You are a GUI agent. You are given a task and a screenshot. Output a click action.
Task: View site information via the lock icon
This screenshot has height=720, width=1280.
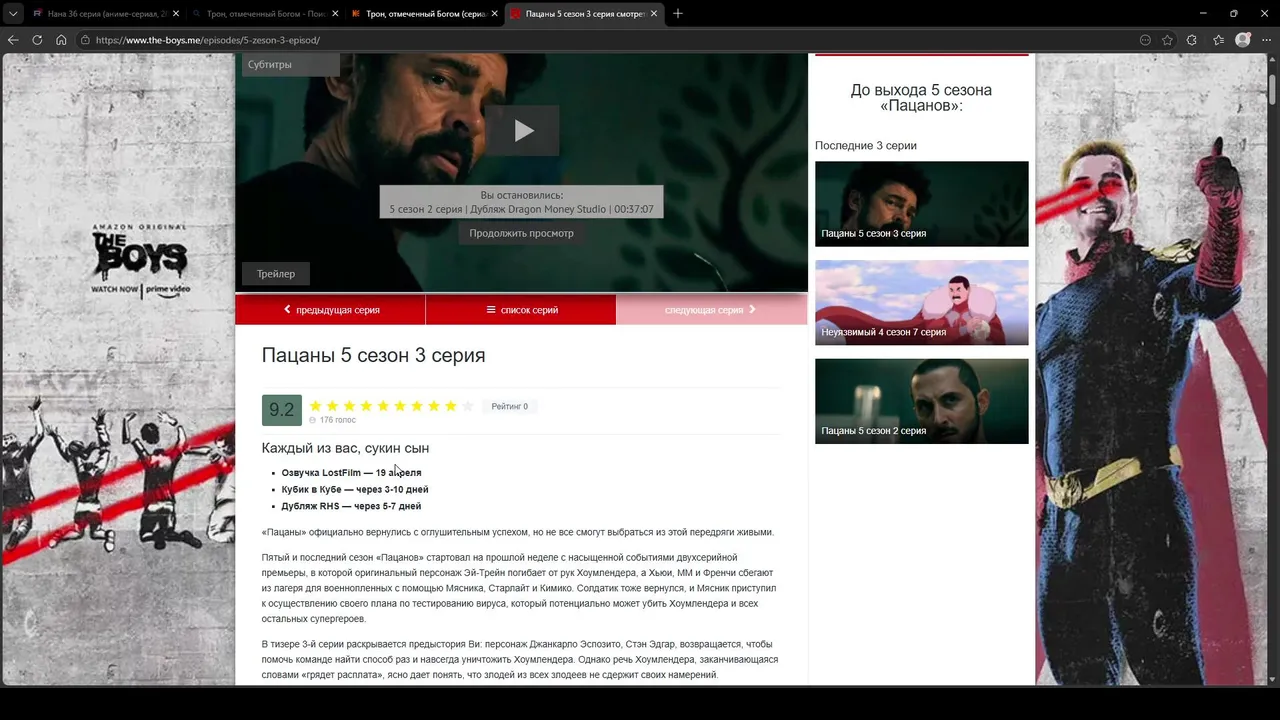(87, 40)
